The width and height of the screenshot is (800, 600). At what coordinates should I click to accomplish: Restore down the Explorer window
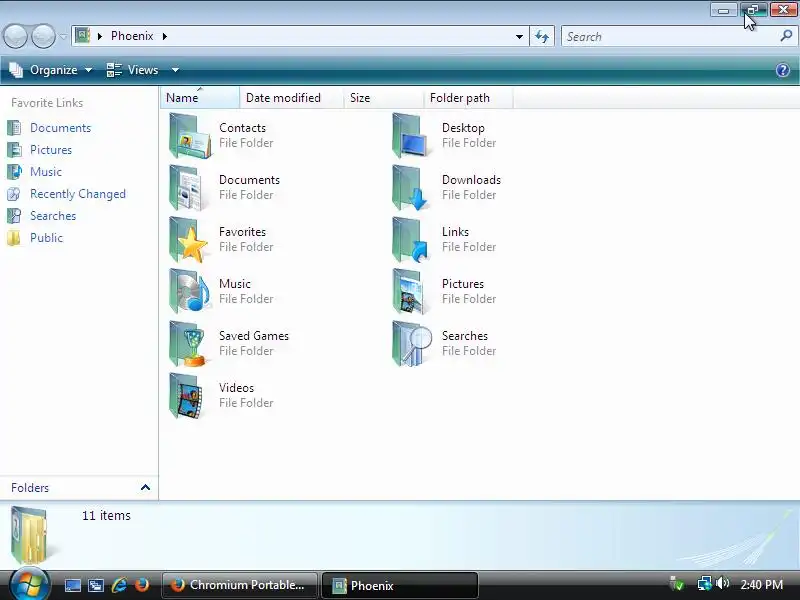(x=754, y=9)
